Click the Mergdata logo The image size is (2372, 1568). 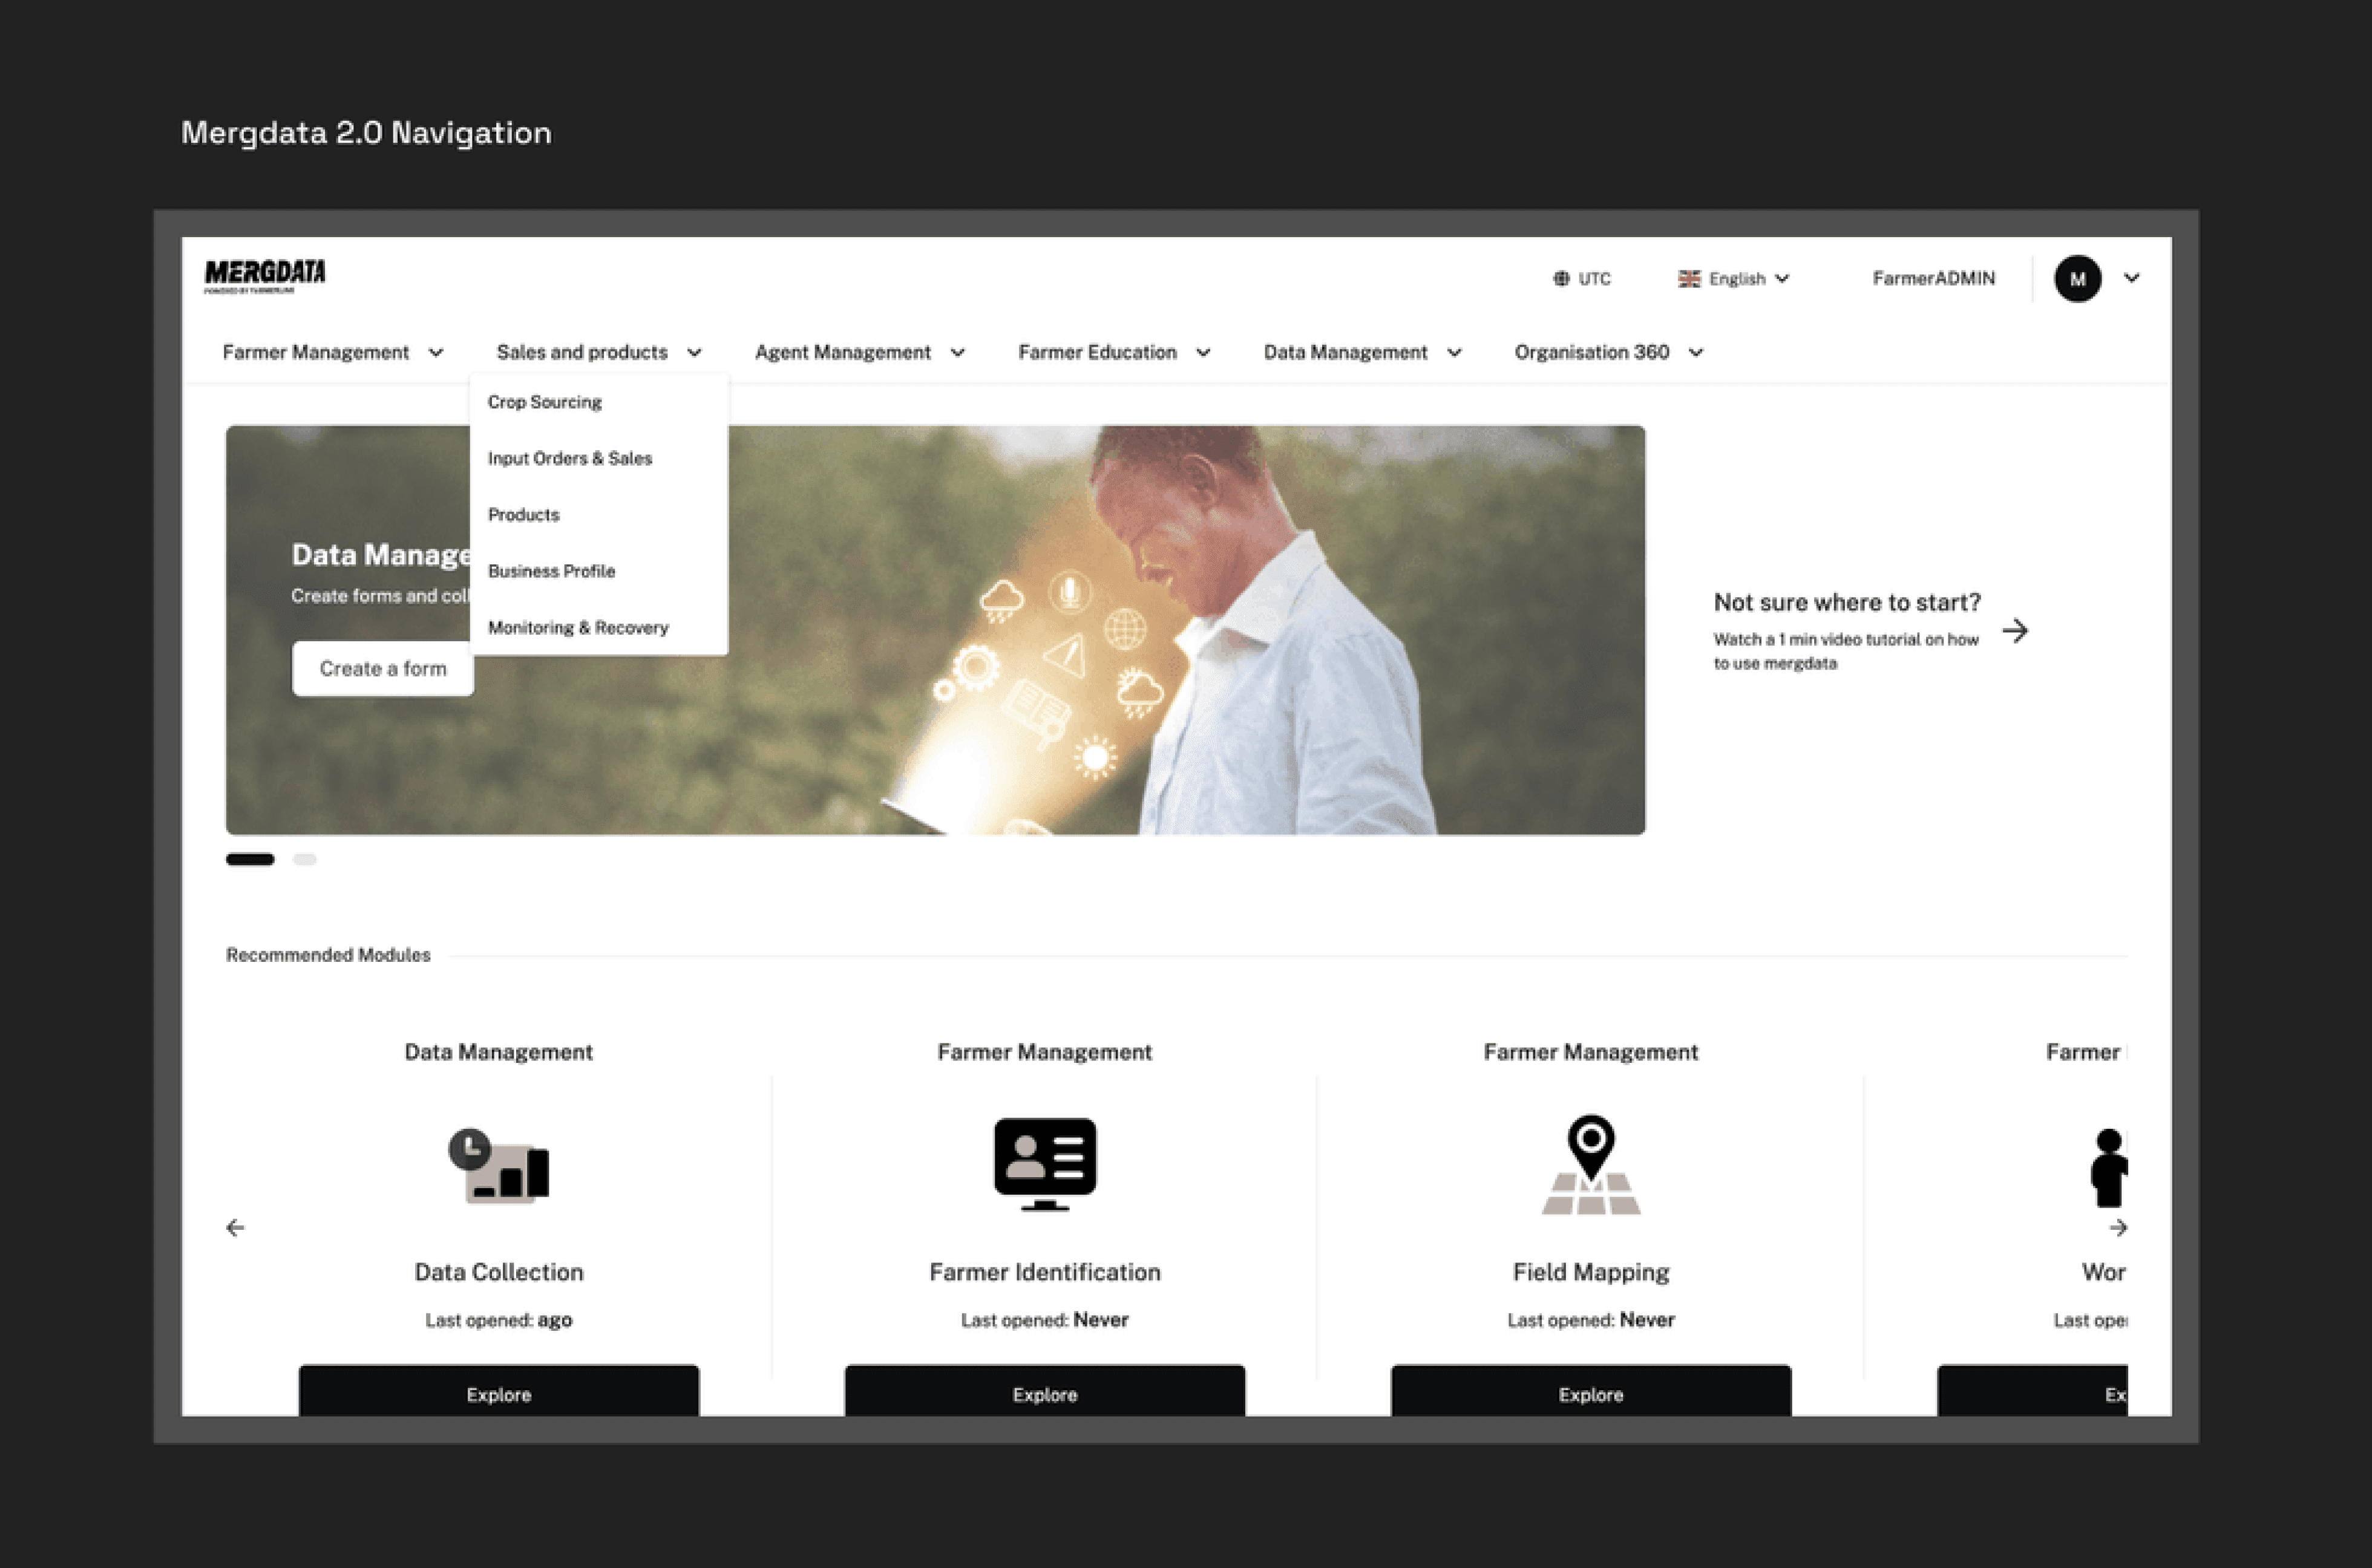tap(265, 275)
